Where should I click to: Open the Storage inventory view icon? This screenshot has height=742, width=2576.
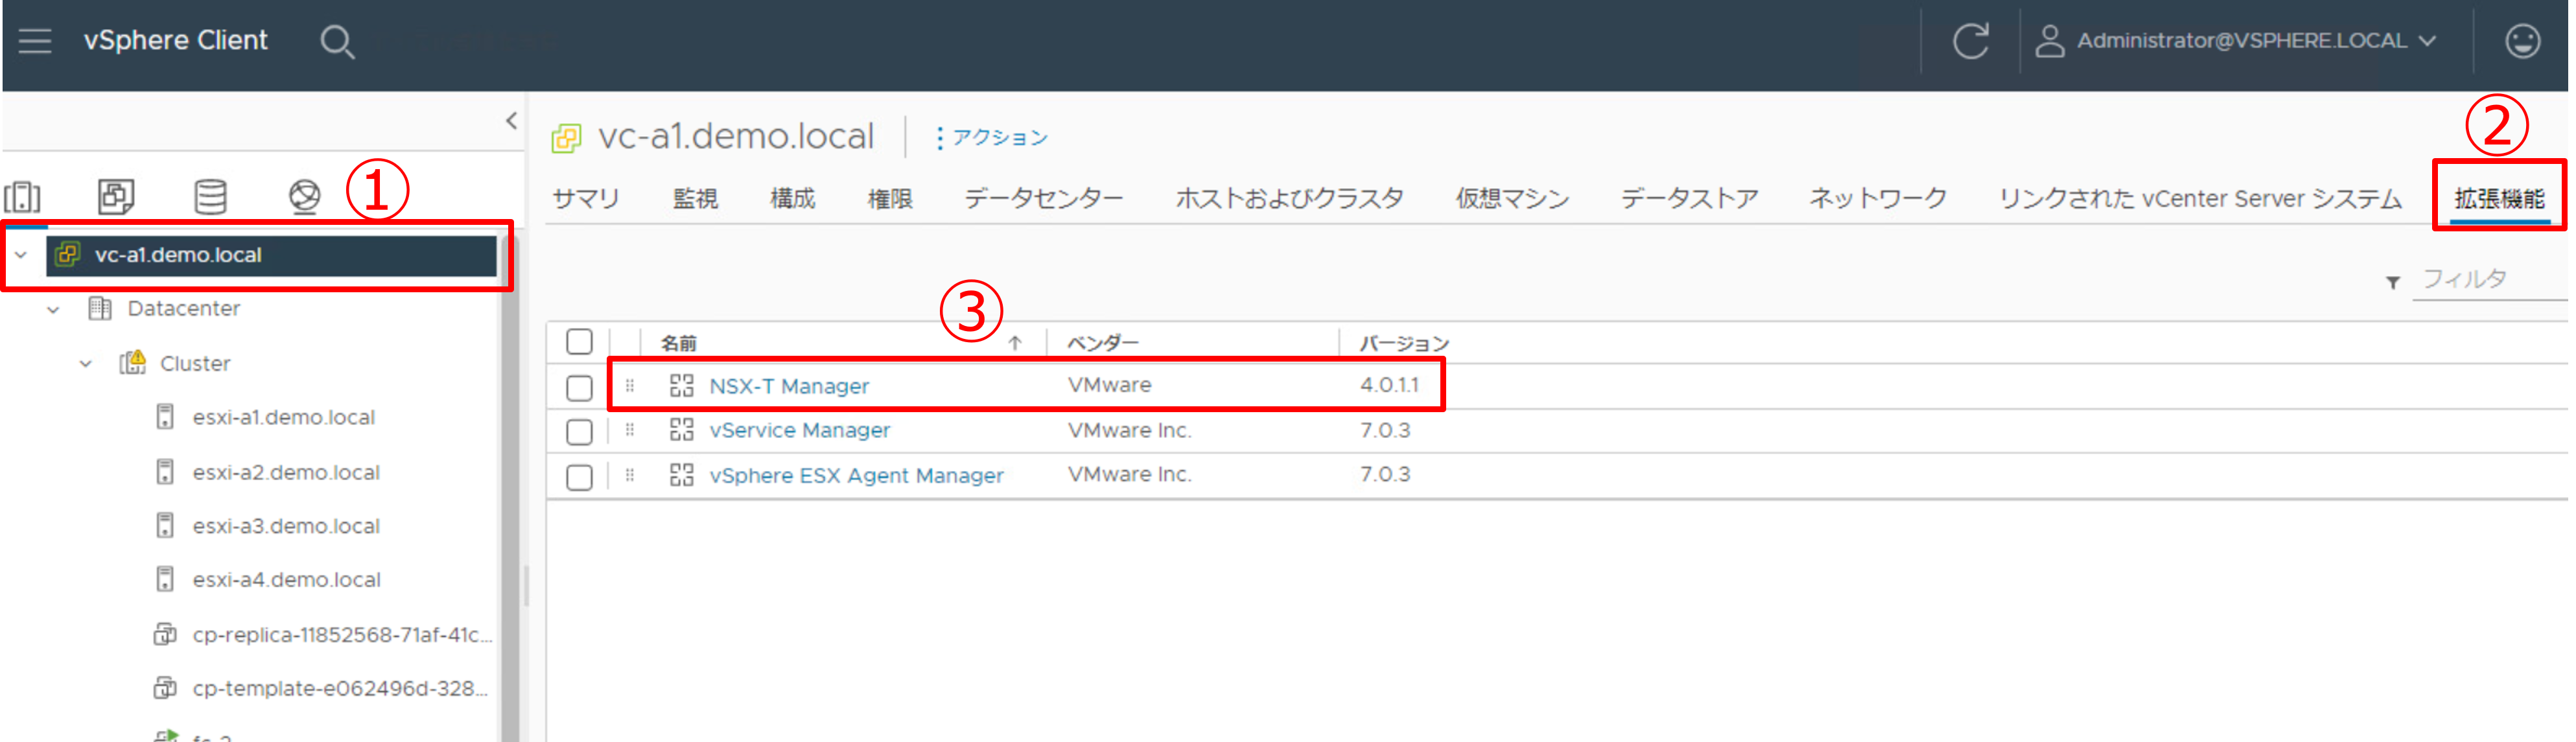pos(210,196)
